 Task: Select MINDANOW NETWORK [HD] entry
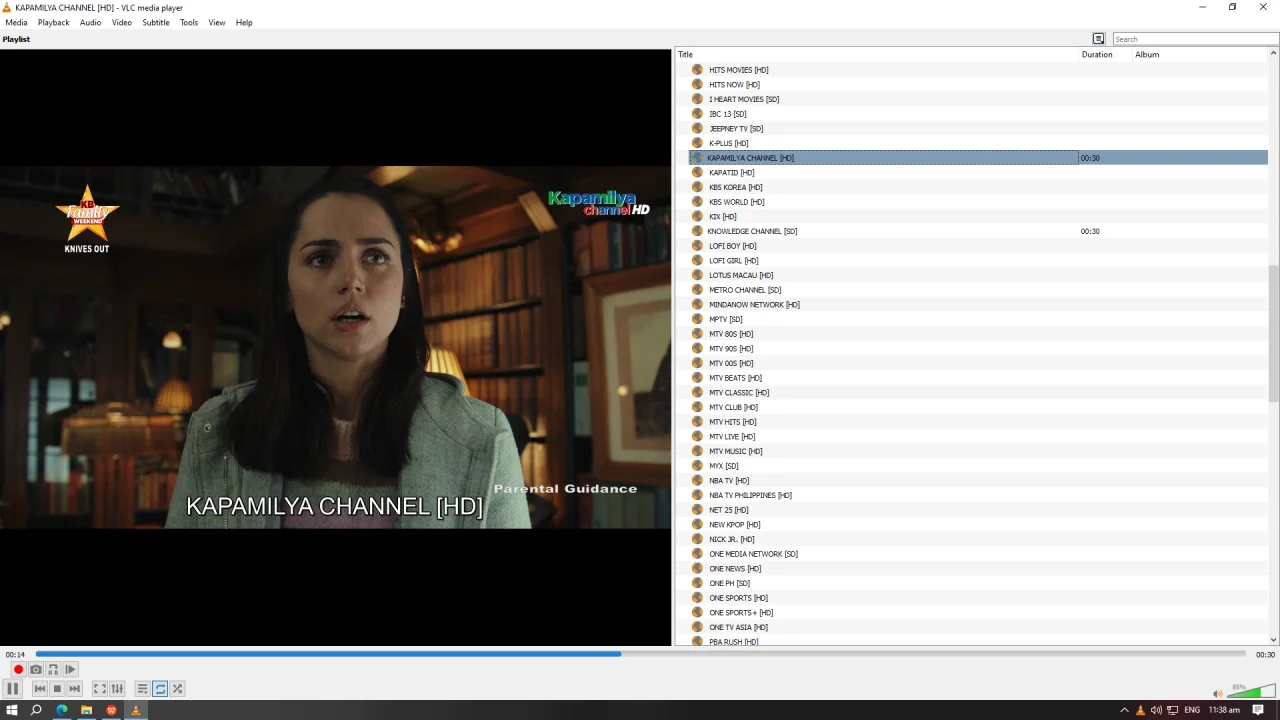754,305
